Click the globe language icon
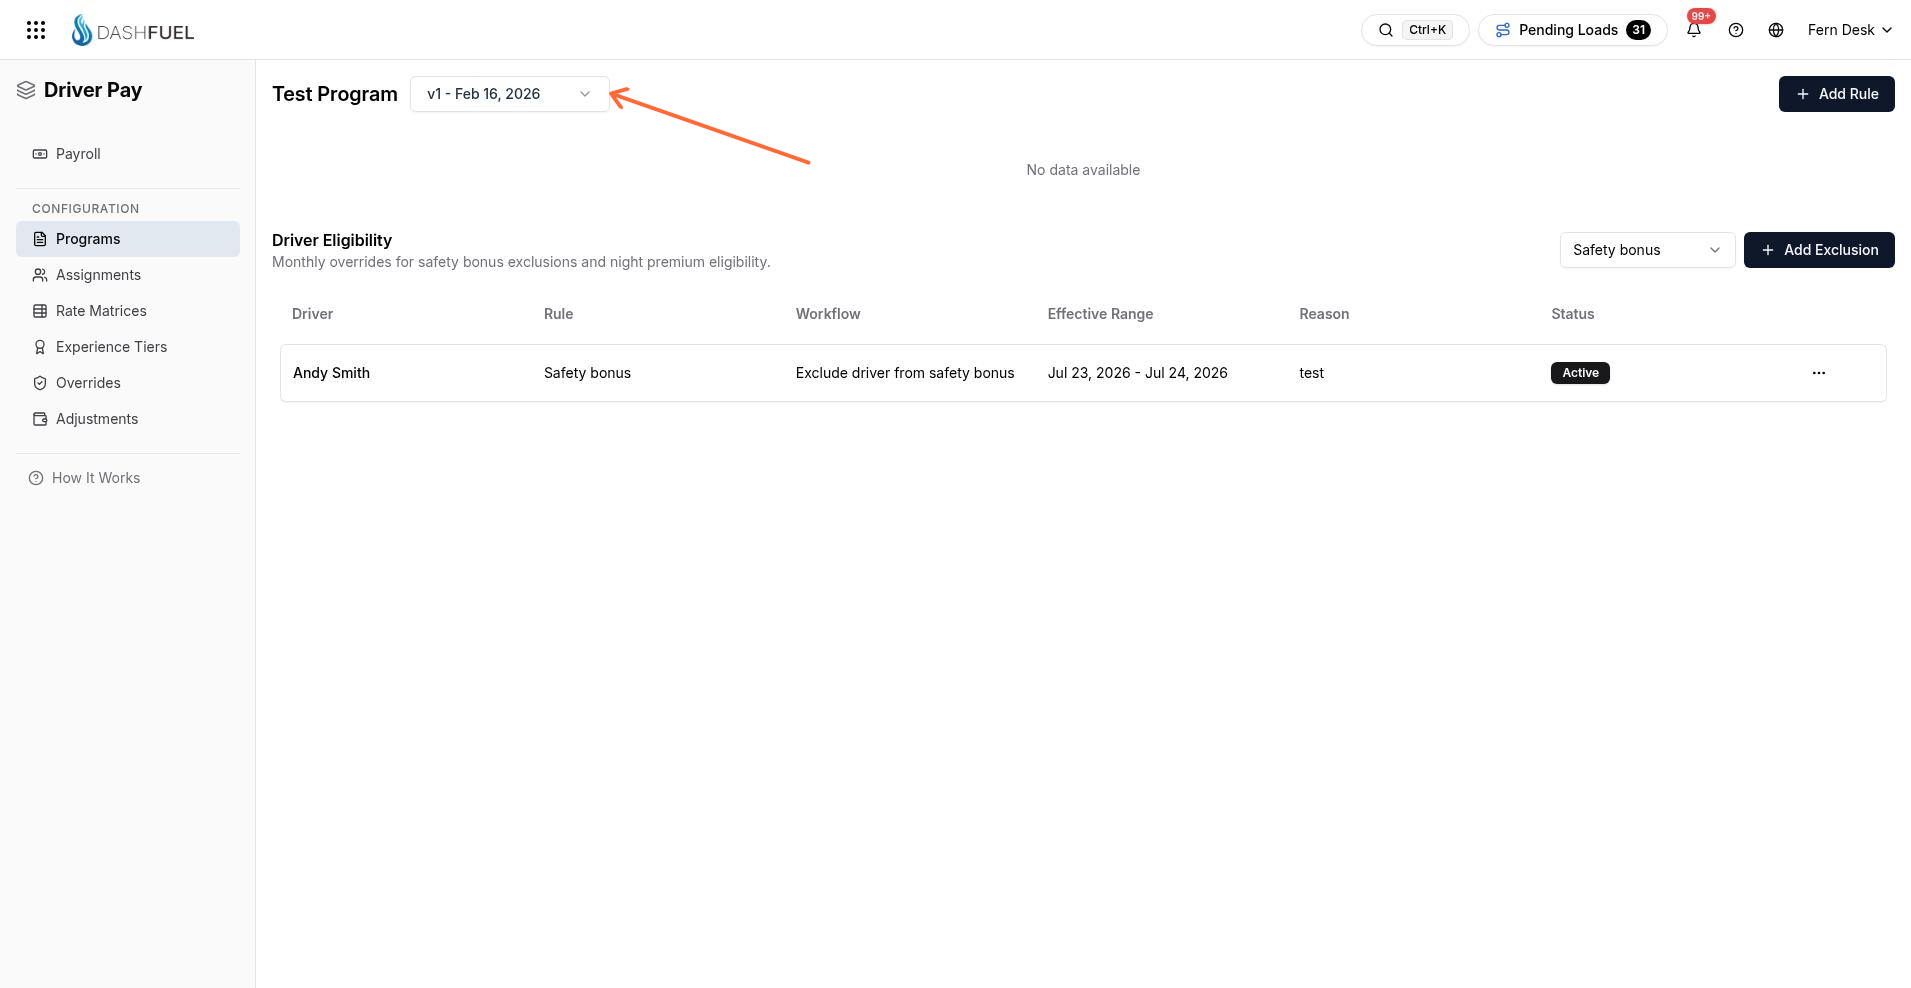Viewport: 1911px width, 988px height. coord(1776,30)
